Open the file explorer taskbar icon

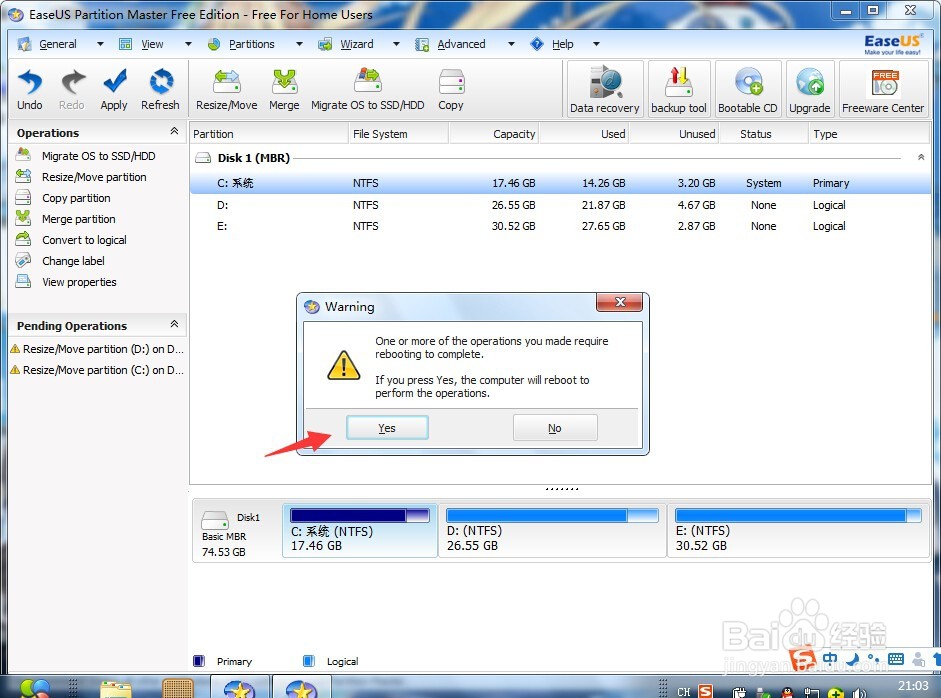coord(116,689)
